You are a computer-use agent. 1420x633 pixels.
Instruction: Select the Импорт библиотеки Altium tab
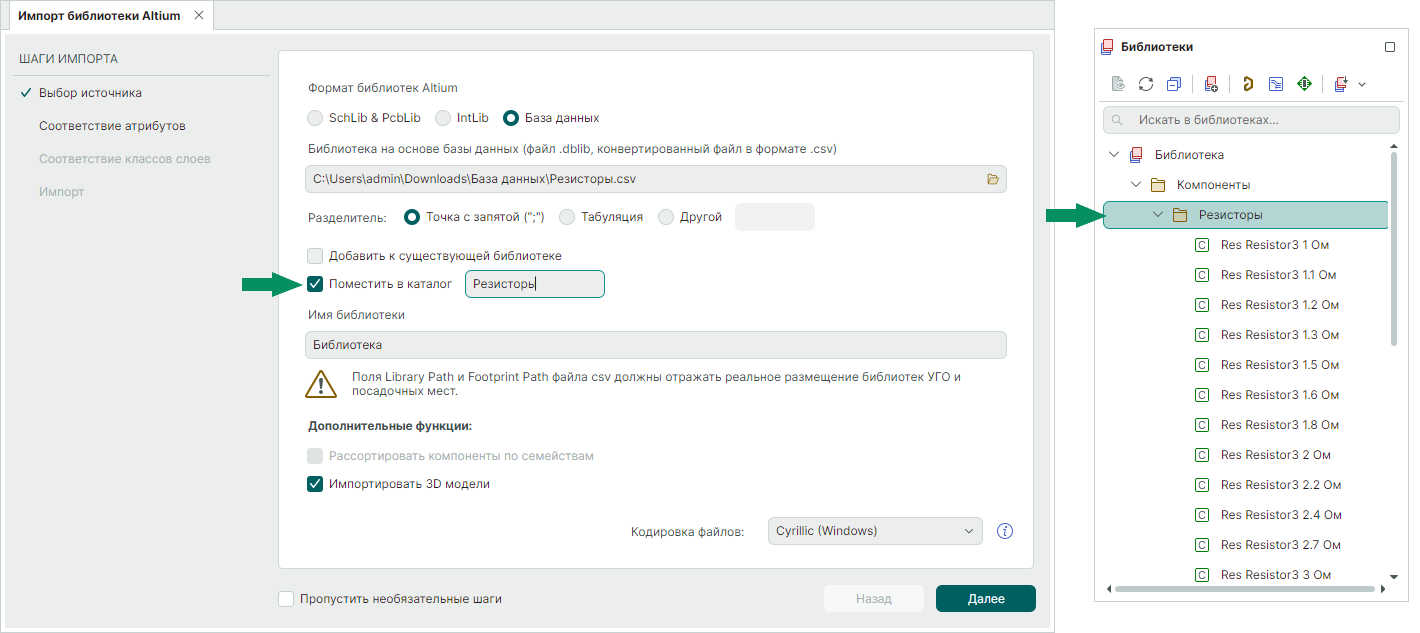[x=98, y=16]
